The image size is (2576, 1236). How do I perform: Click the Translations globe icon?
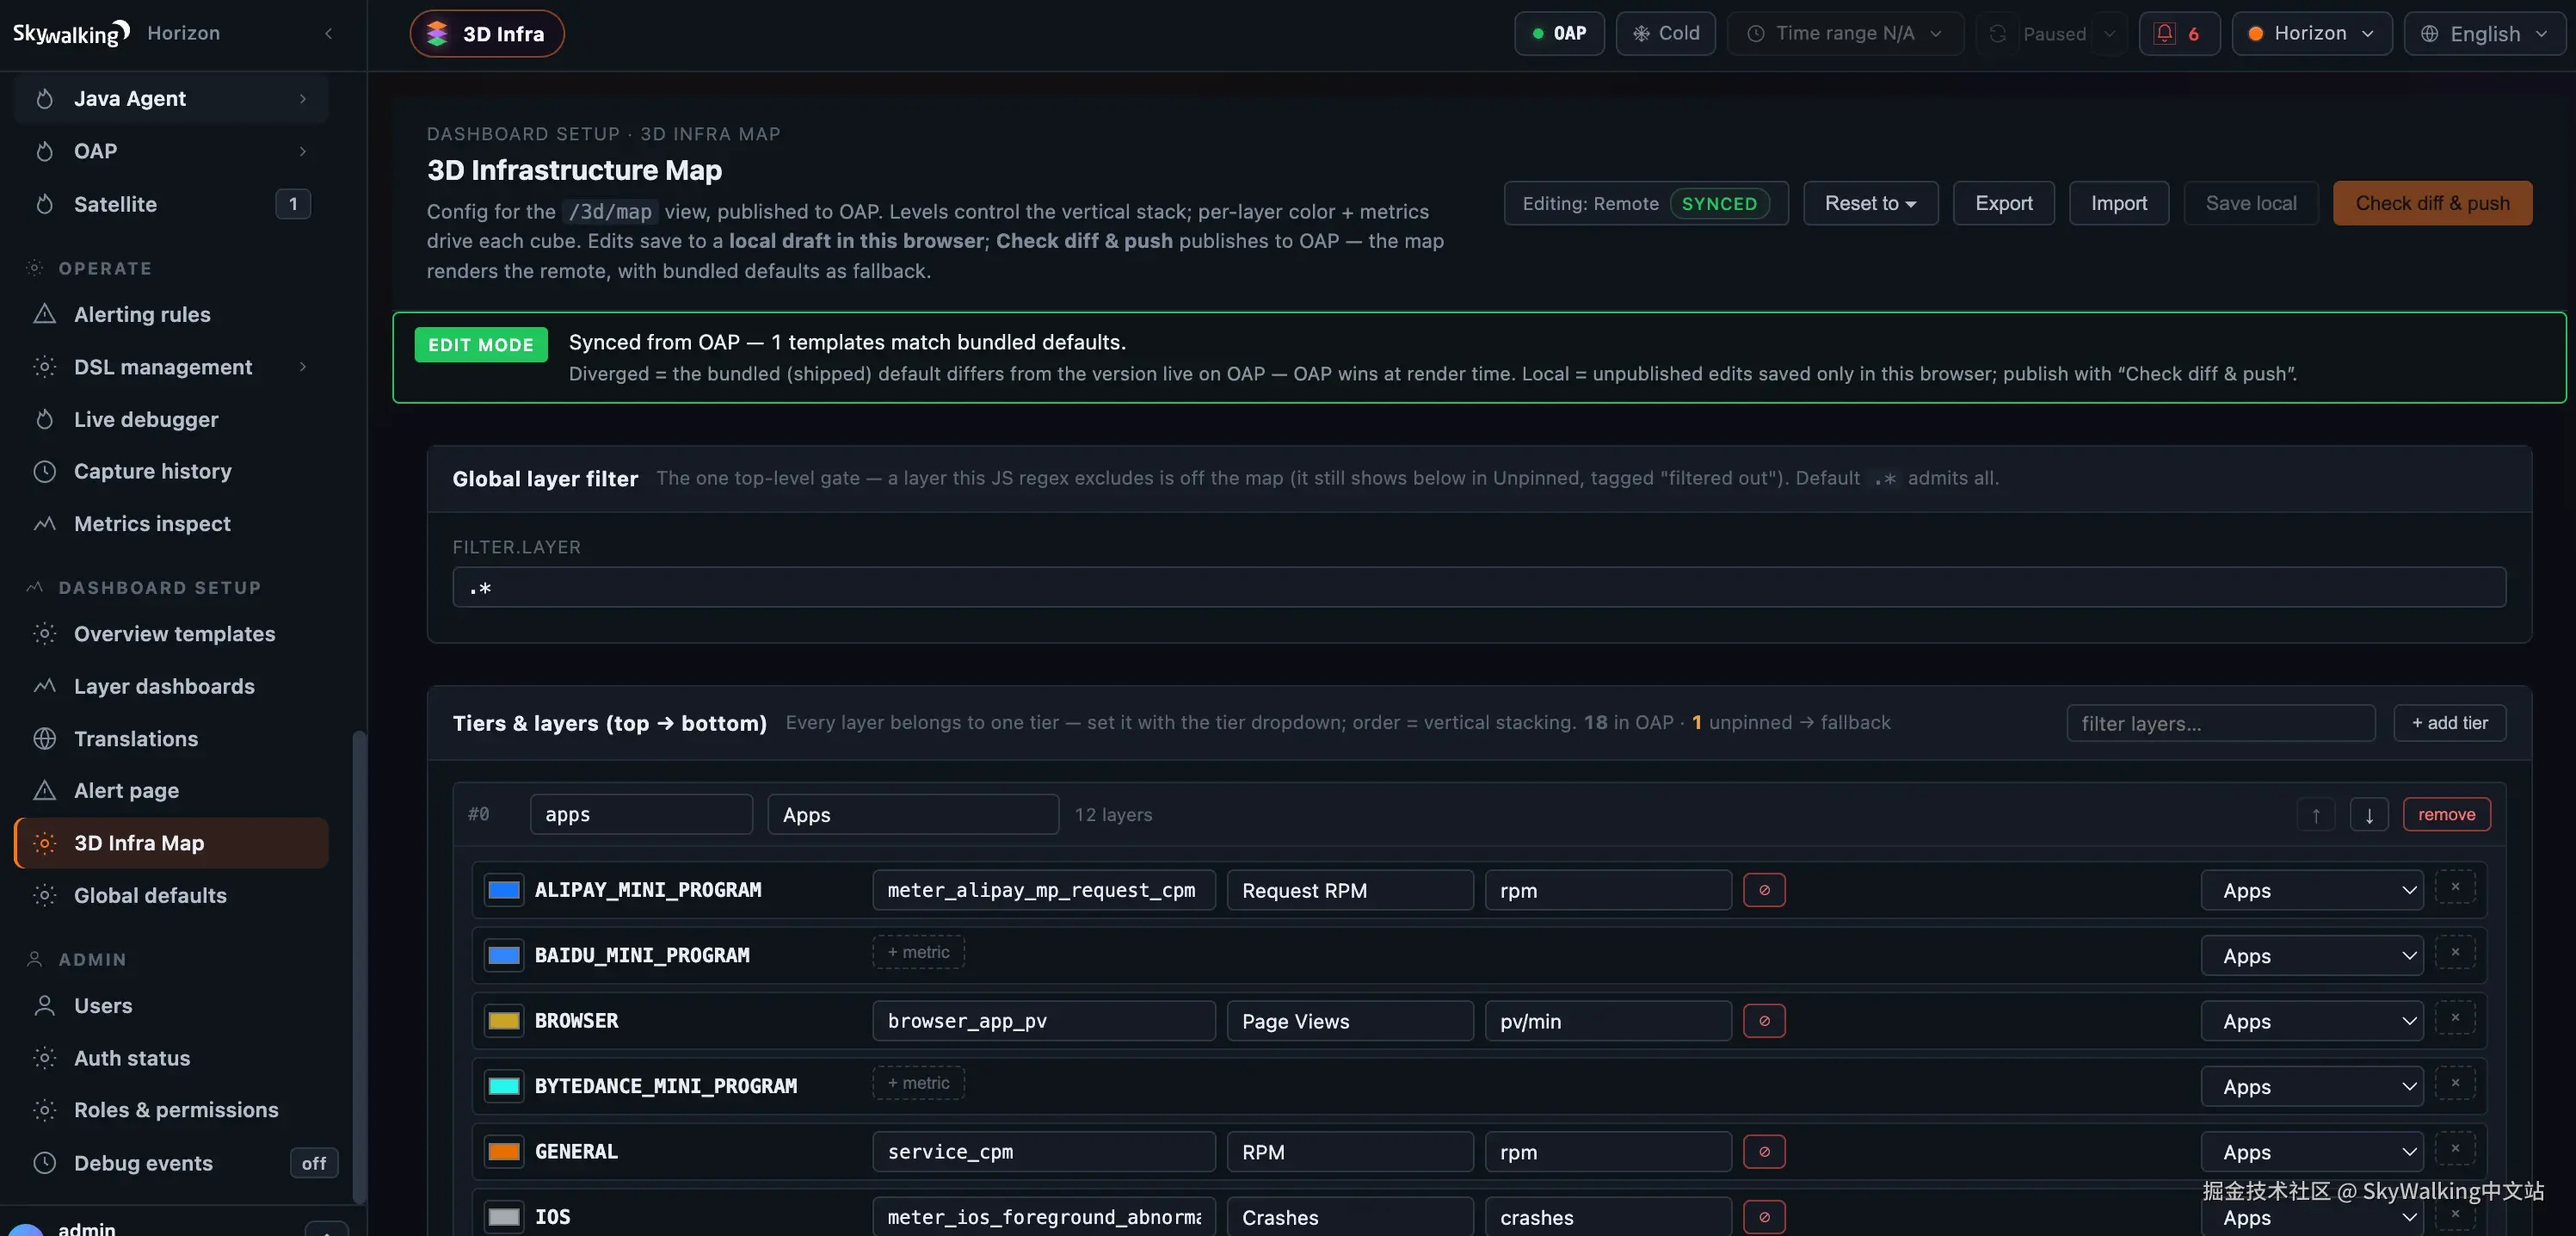pos(44,739)
